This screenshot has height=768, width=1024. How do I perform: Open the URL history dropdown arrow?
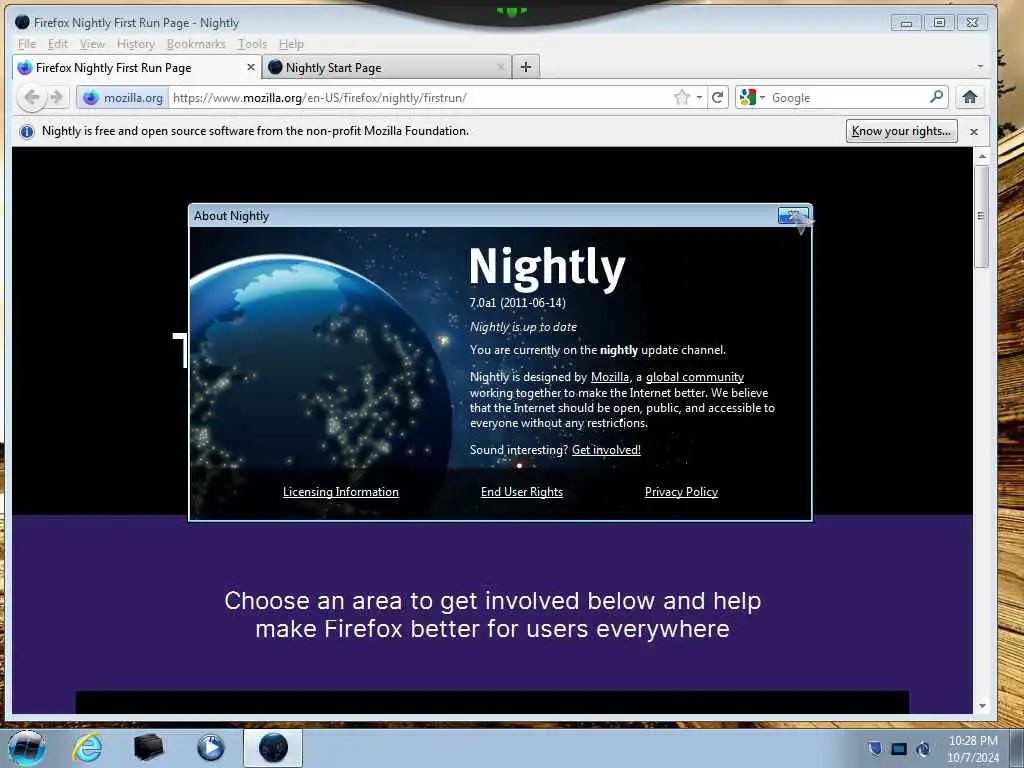point(699,97)
